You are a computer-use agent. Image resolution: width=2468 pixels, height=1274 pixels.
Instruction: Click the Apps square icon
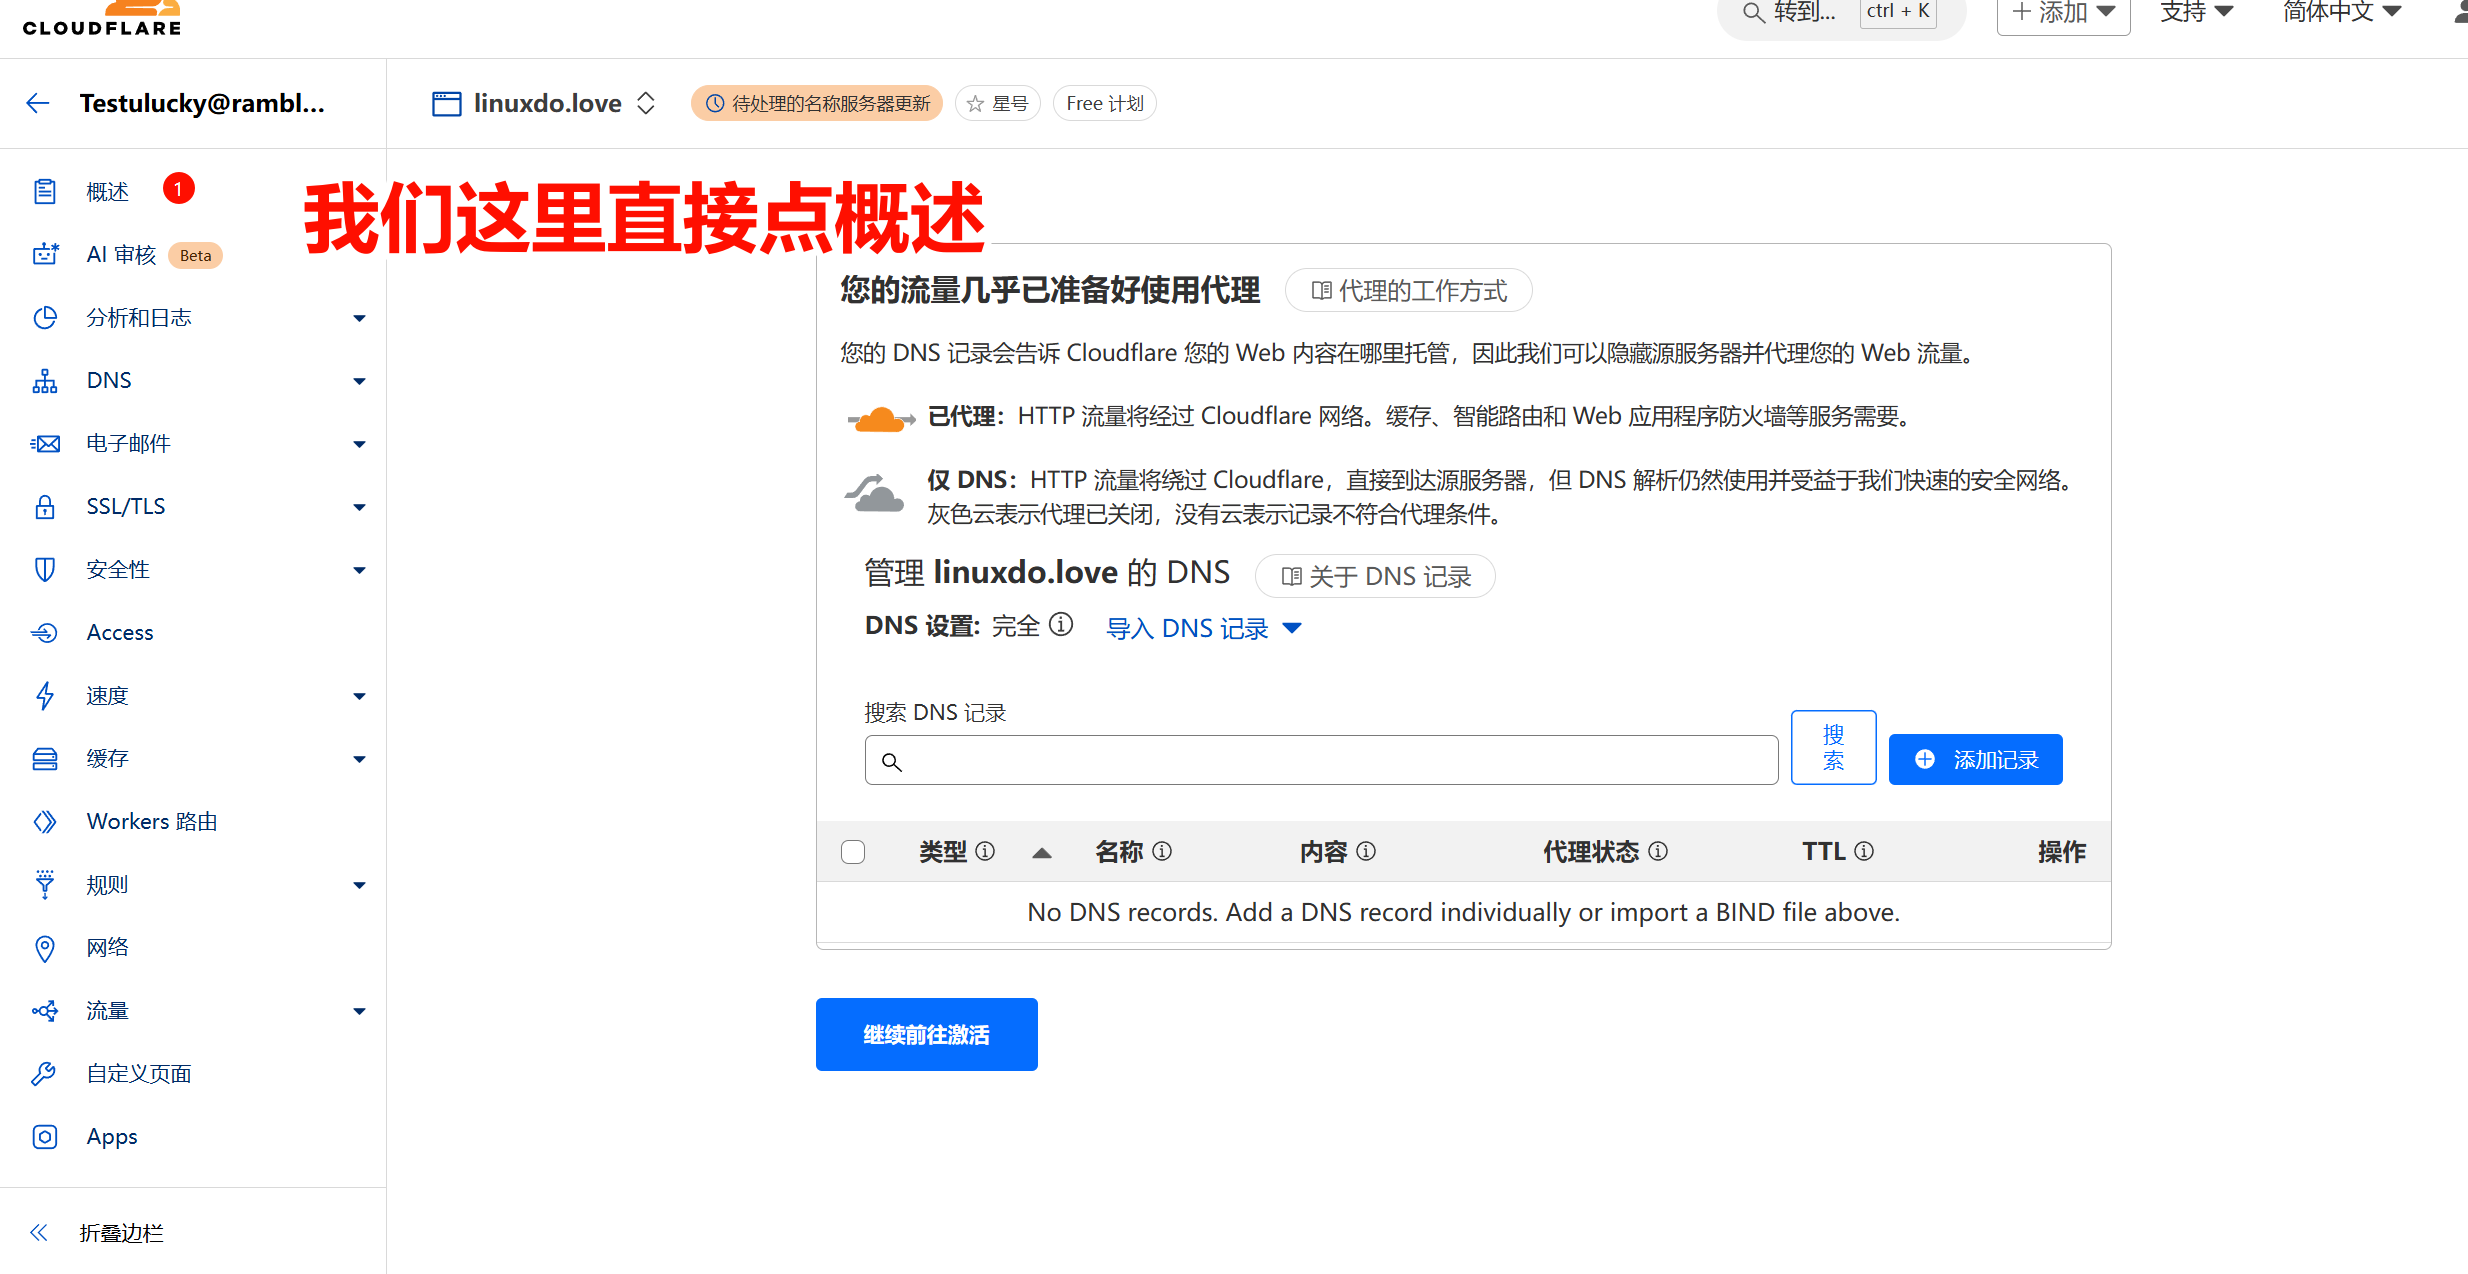45,1136
